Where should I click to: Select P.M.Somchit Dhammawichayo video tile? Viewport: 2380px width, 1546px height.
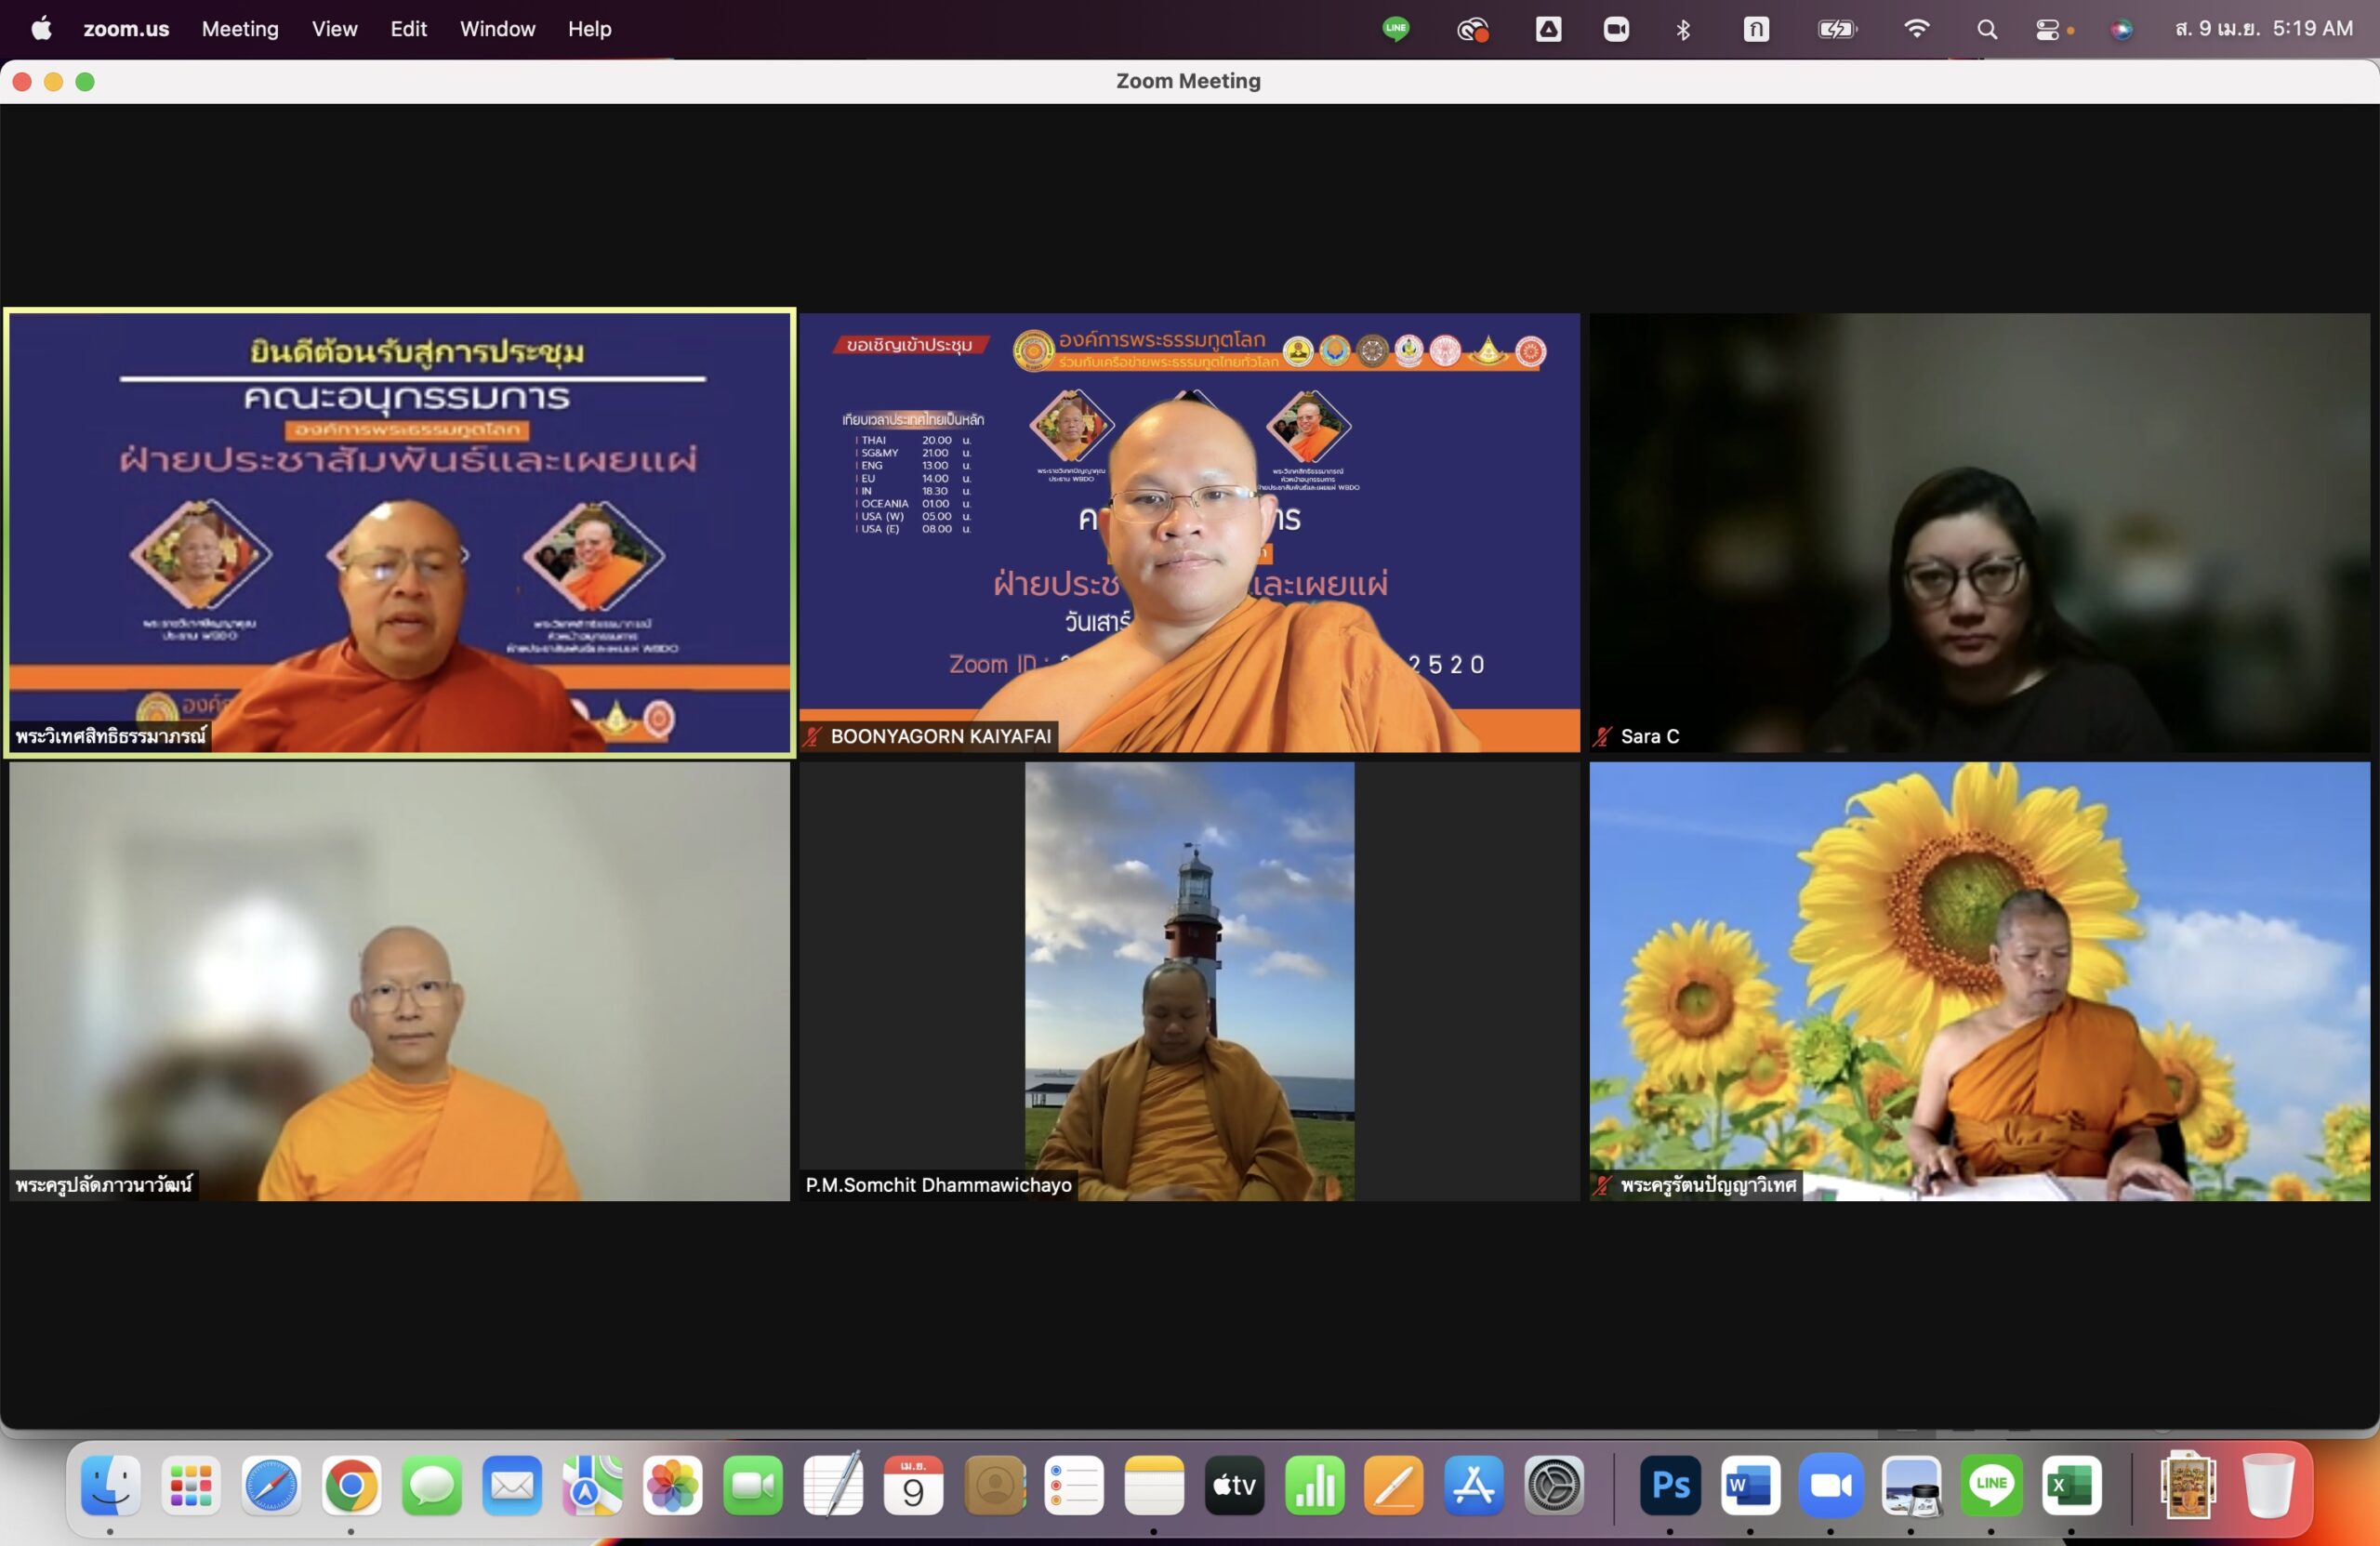pos(1189,981)
